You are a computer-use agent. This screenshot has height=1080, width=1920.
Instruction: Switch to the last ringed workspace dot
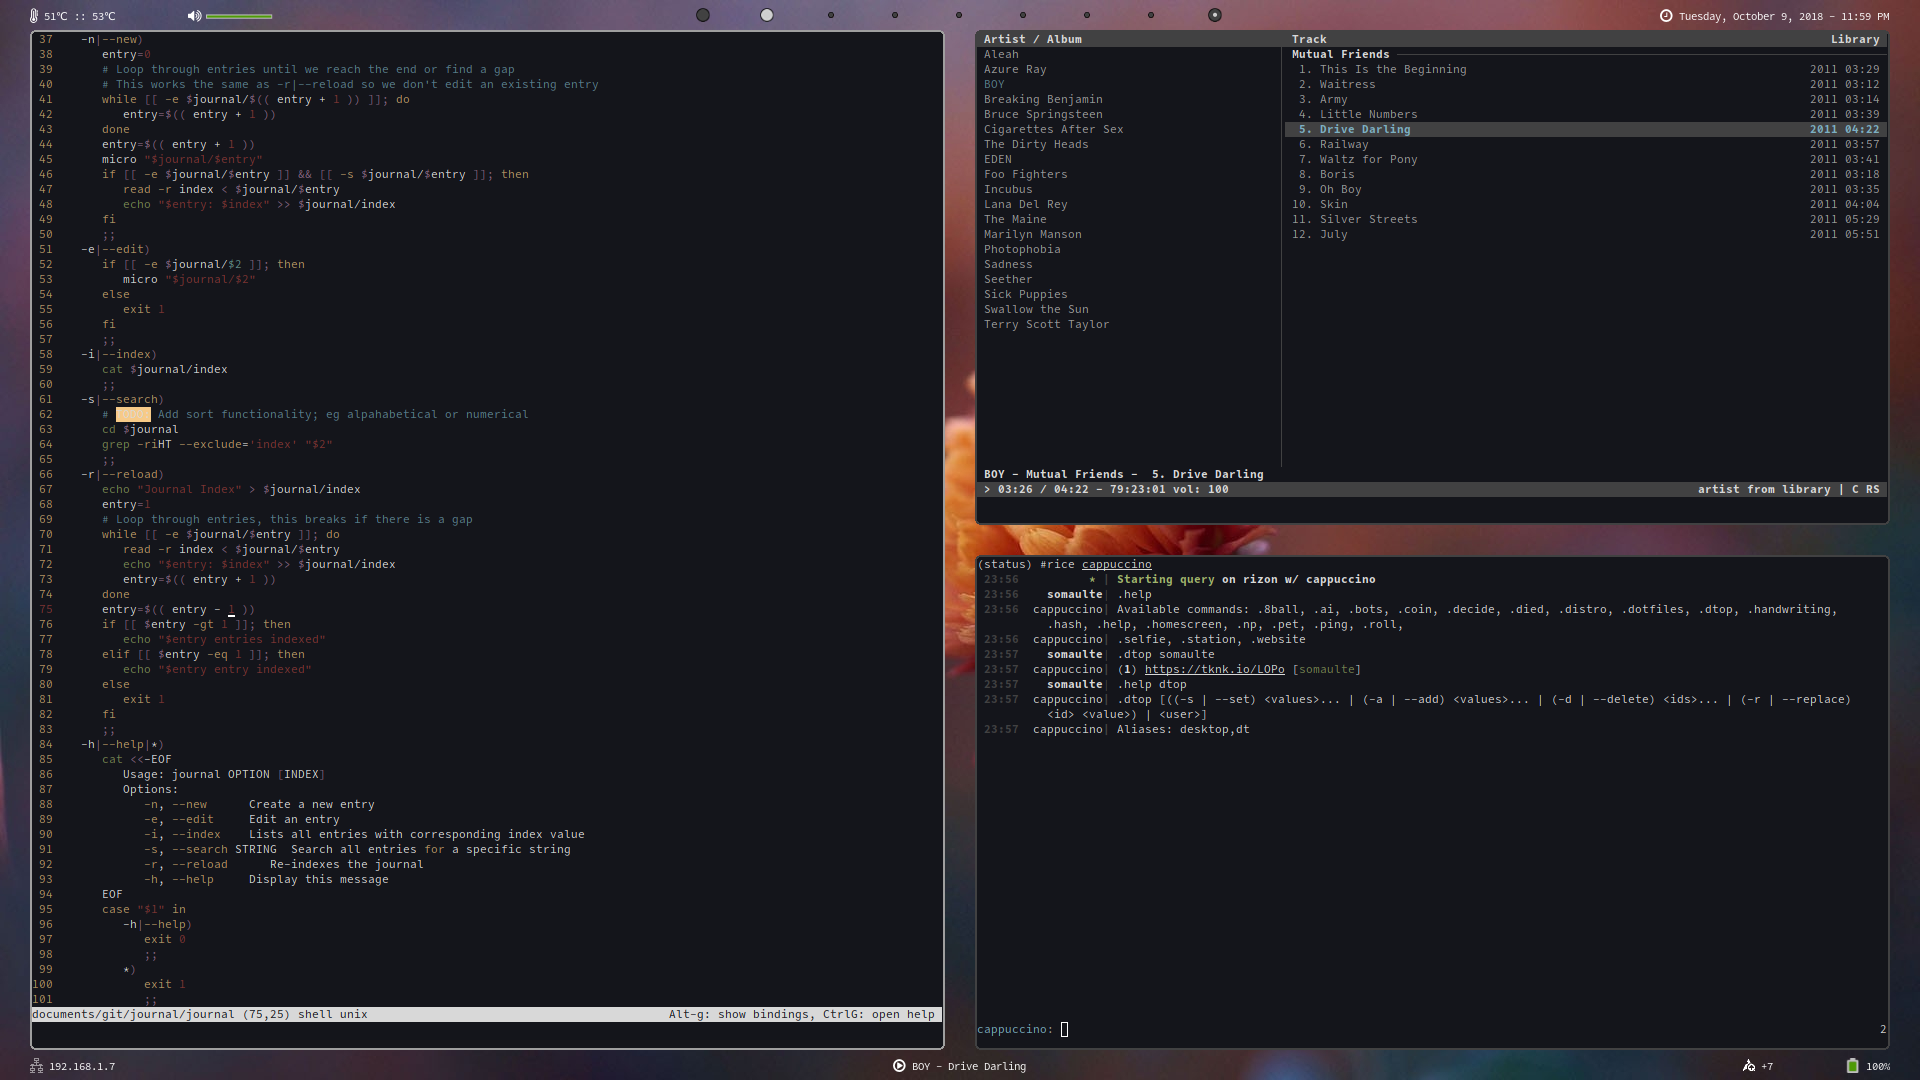pyautogui.click(x=1215, y=15)
